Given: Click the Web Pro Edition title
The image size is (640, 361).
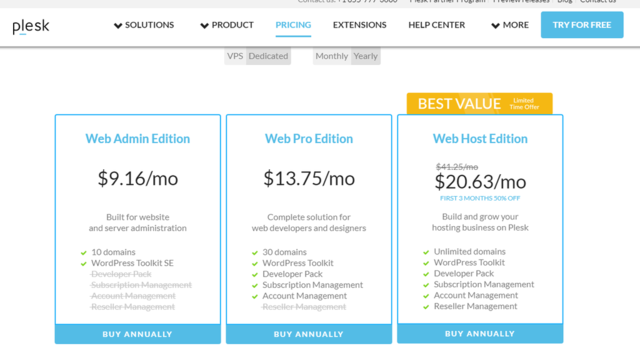Looking at the screenshot, I should tap(309, 139).
